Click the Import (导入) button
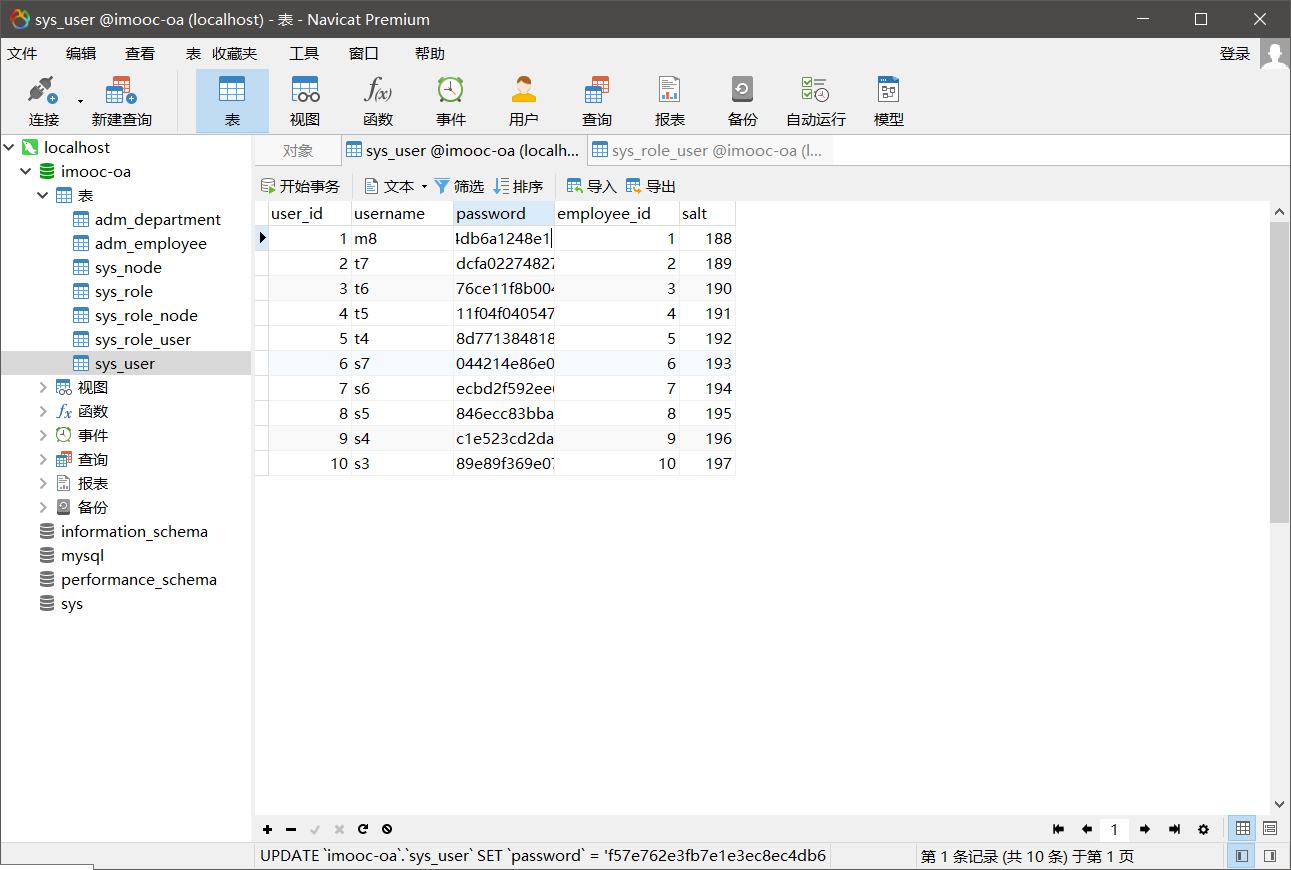This screenshot has width=1291, height=870. pyautogui.click(x=591, y=186)
